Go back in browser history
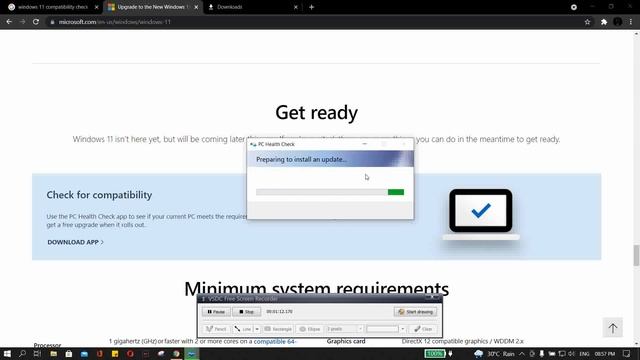 click(9, 22)
